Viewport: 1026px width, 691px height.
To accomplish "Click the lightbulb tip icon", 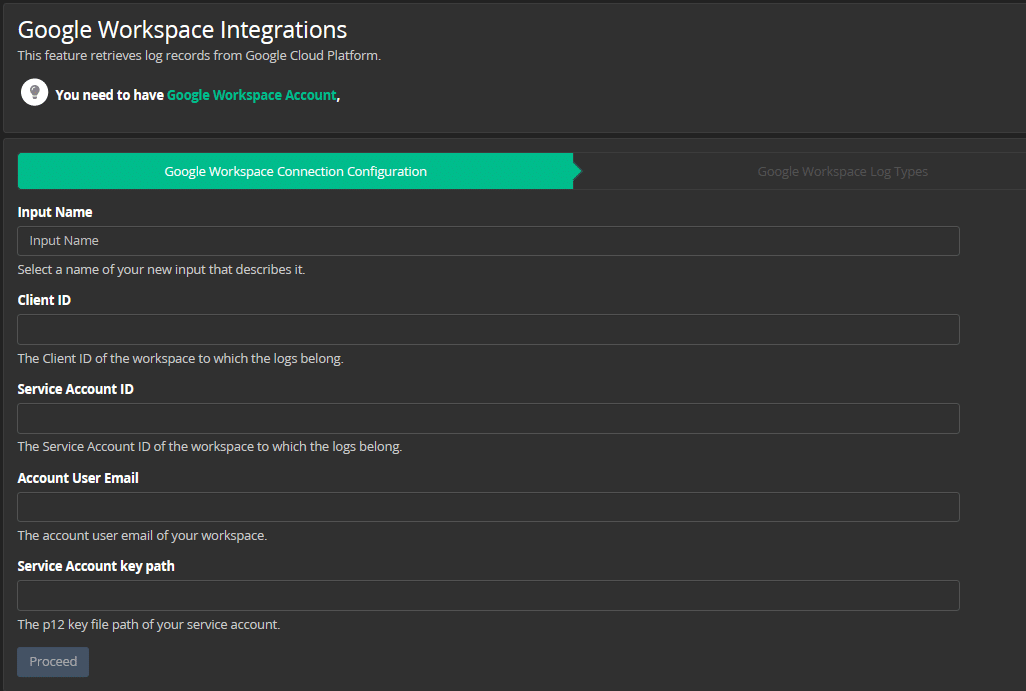I will point(35,93).
